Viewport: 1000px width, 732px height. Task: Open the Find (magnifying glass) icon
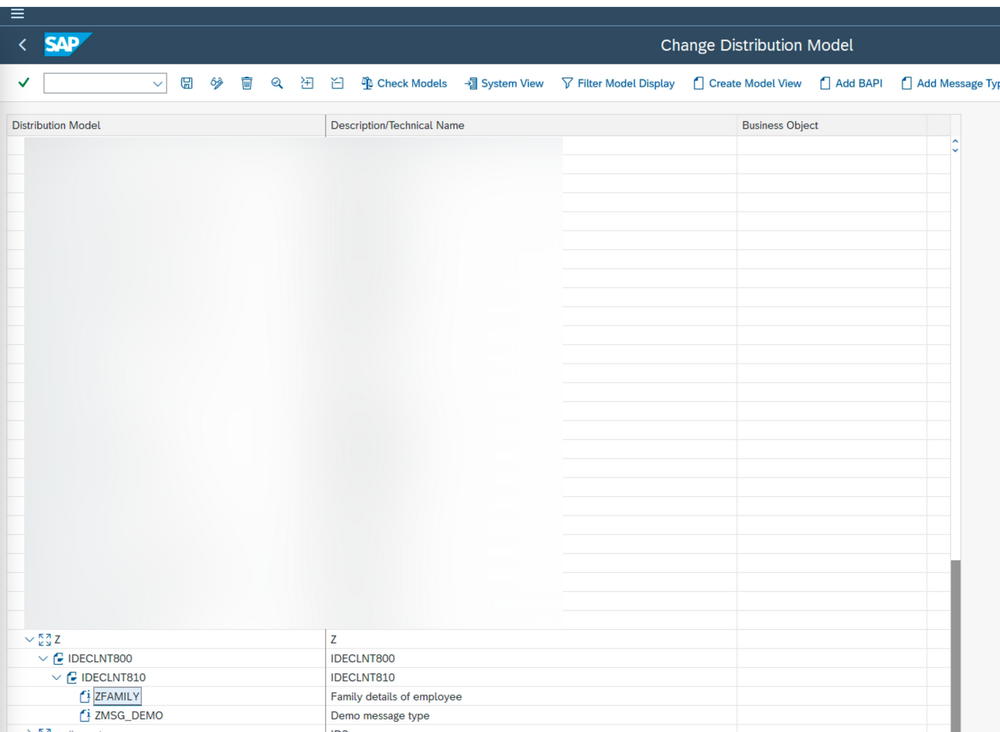click(277, 83)
